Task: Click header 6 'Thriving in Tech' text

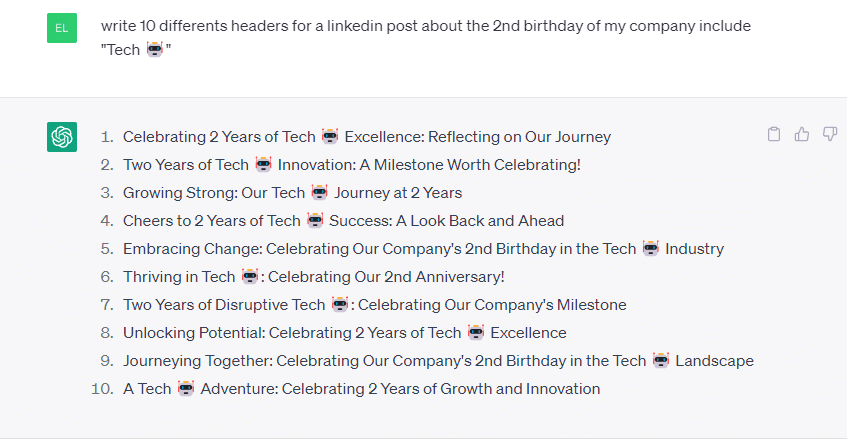Action: click(x=314, y=277)
